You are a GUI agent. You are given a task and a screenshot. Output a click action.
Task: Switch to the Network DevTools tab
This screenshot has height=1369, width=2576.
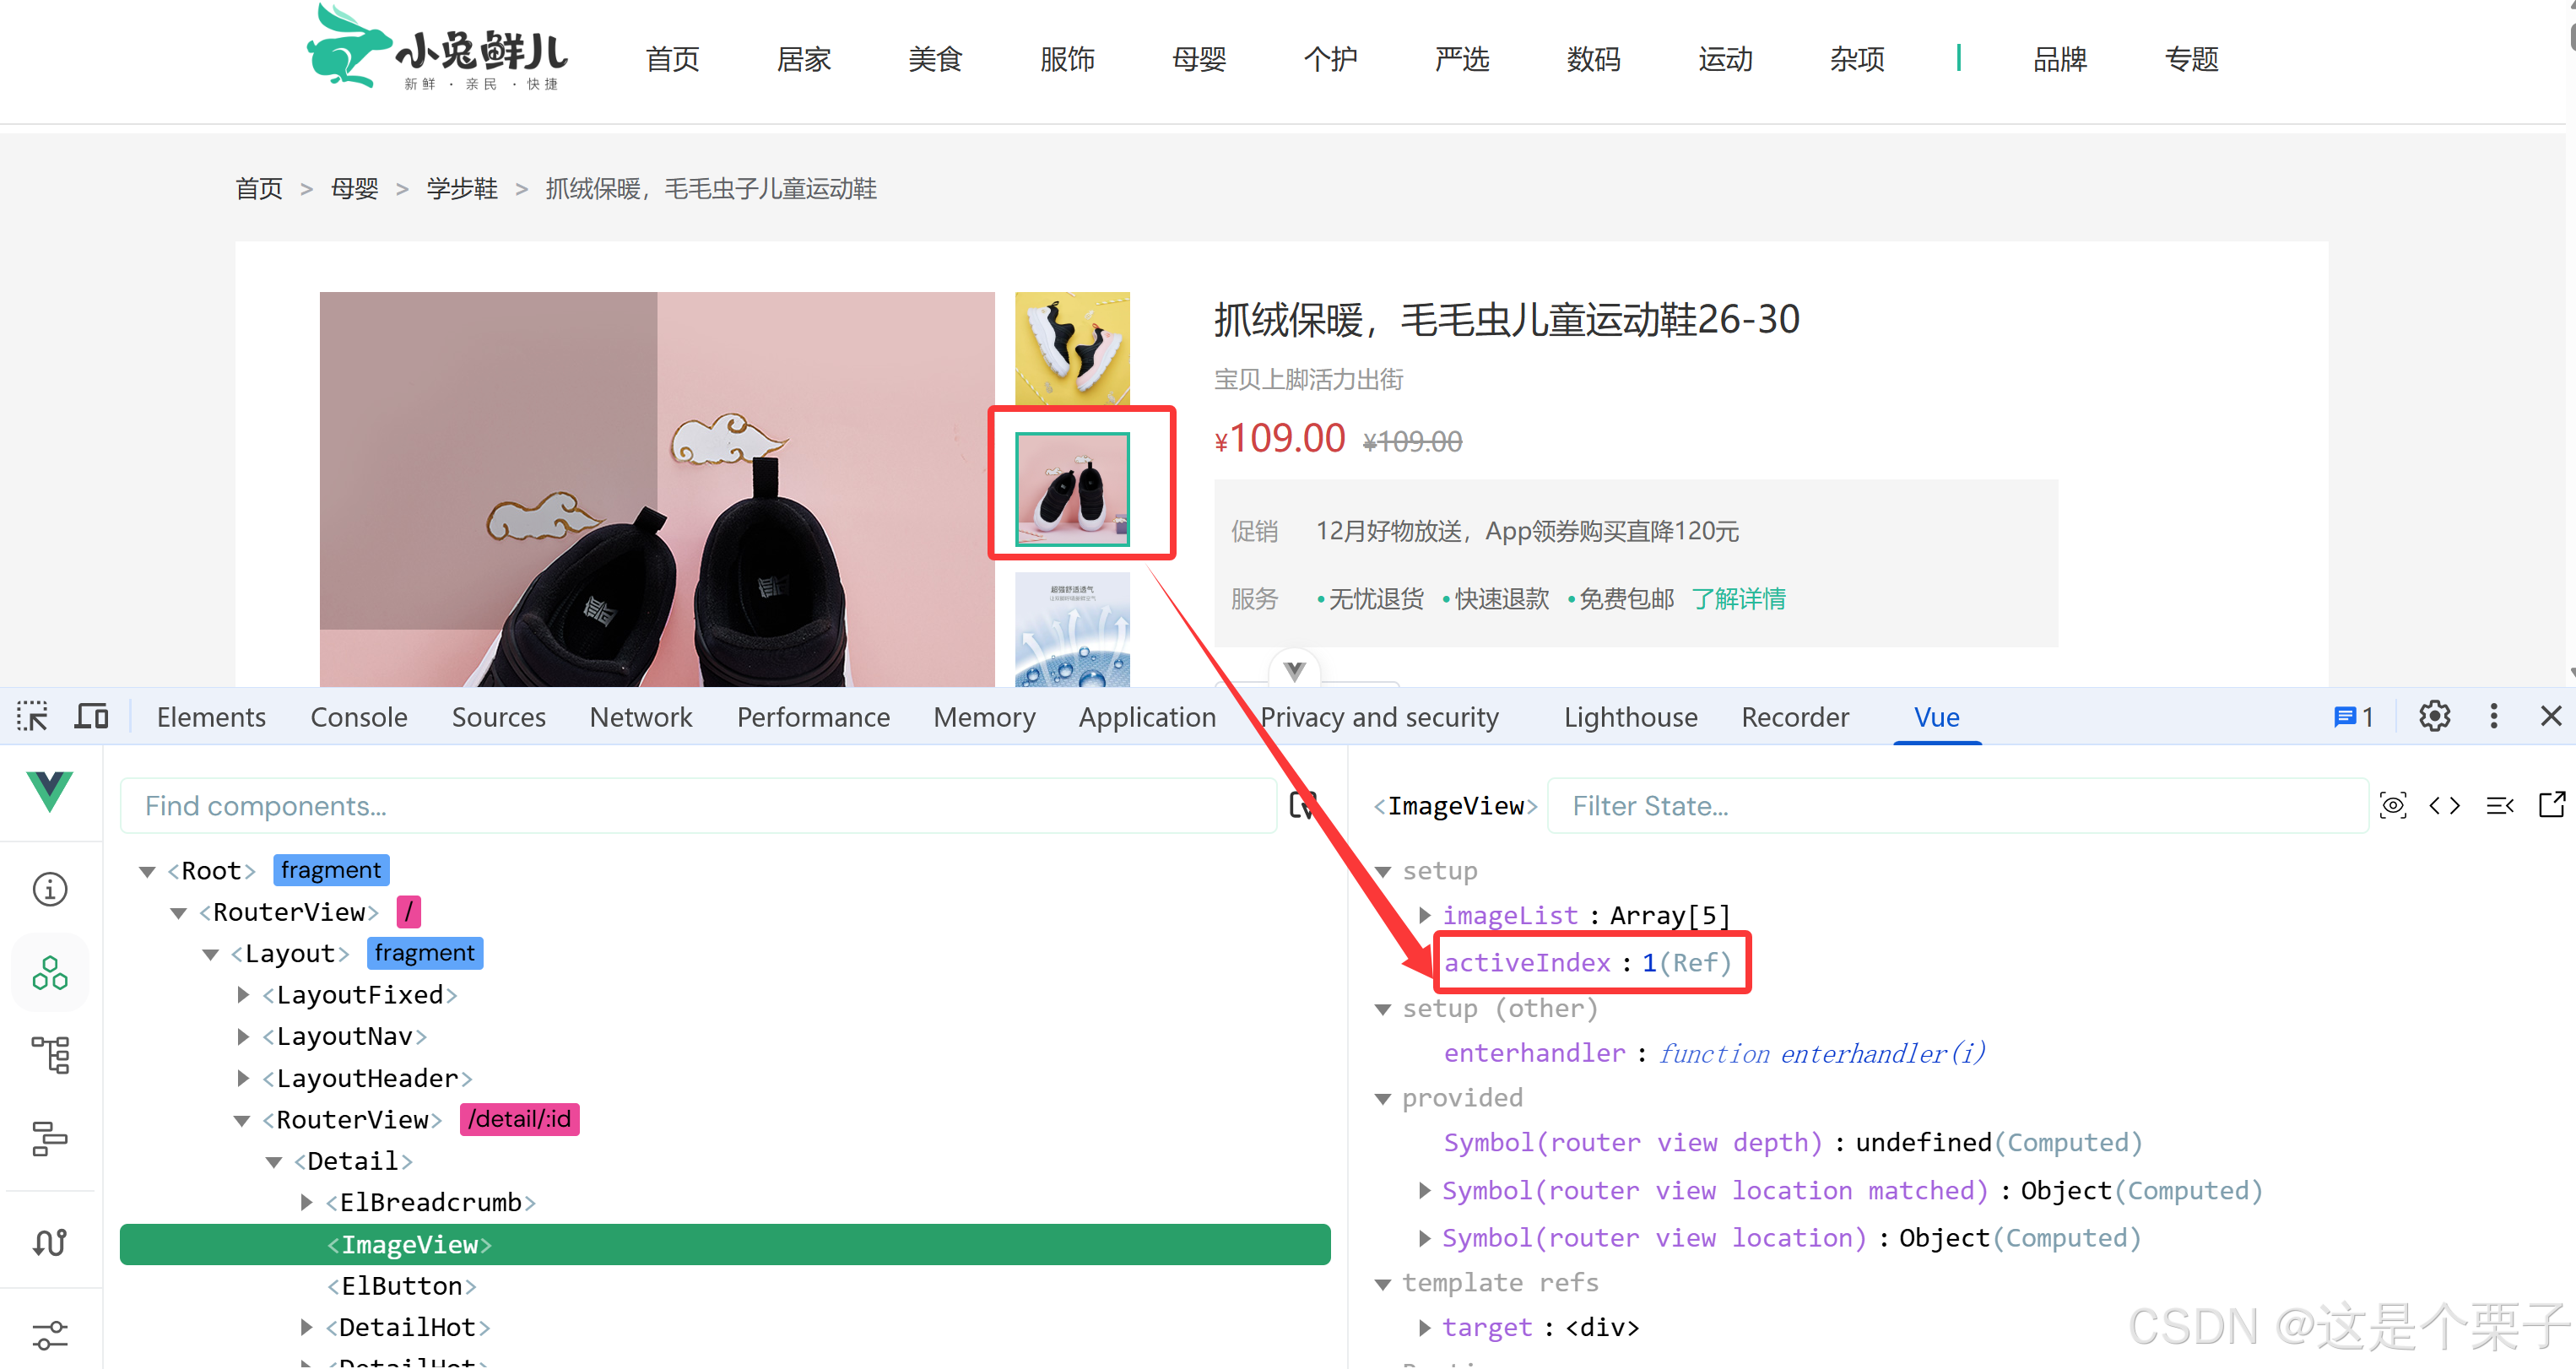pyautogui.click(x=640, y=716)
